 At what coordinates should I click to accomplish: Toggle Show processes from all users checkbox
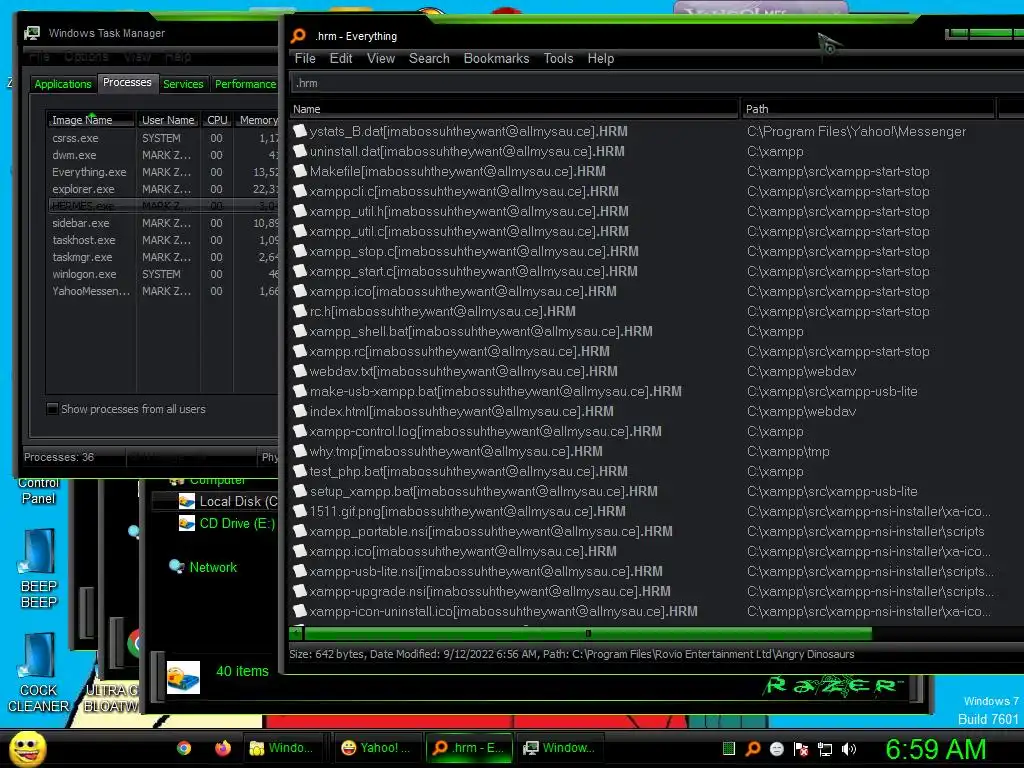[53, 409]
